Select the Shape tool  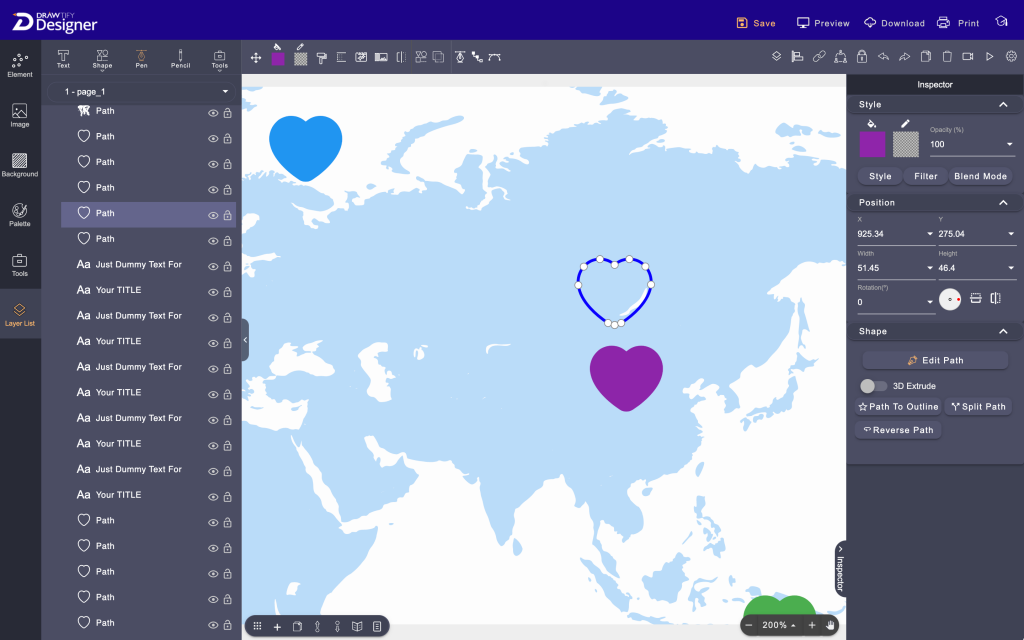pyautogui.click(x=101, y=56)
